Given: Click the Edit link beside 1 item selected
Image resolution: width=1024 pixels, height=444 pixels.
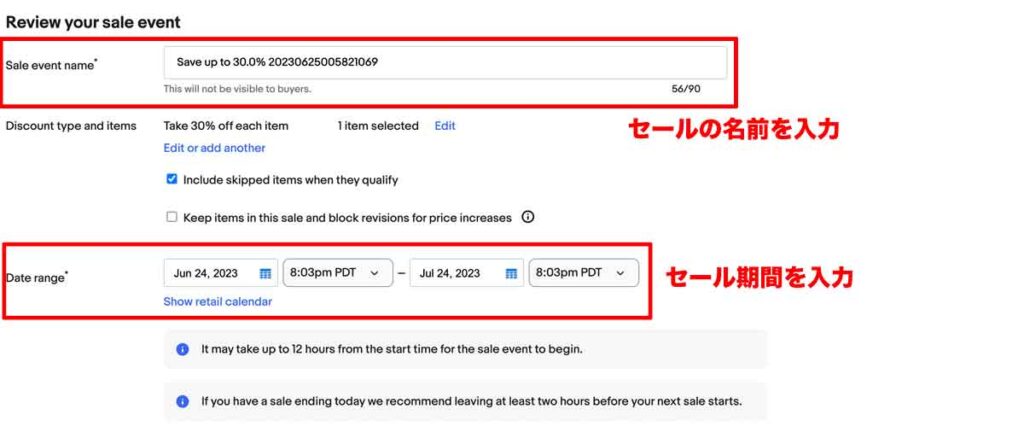Looking at the screenshot, I should (445, 126).
